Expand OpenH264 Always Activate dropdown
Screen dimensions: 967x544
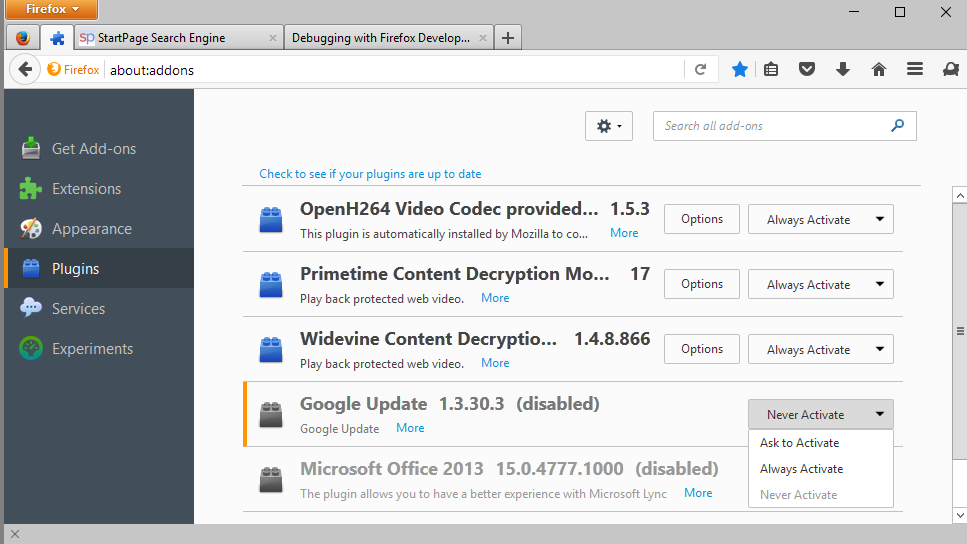821,219
